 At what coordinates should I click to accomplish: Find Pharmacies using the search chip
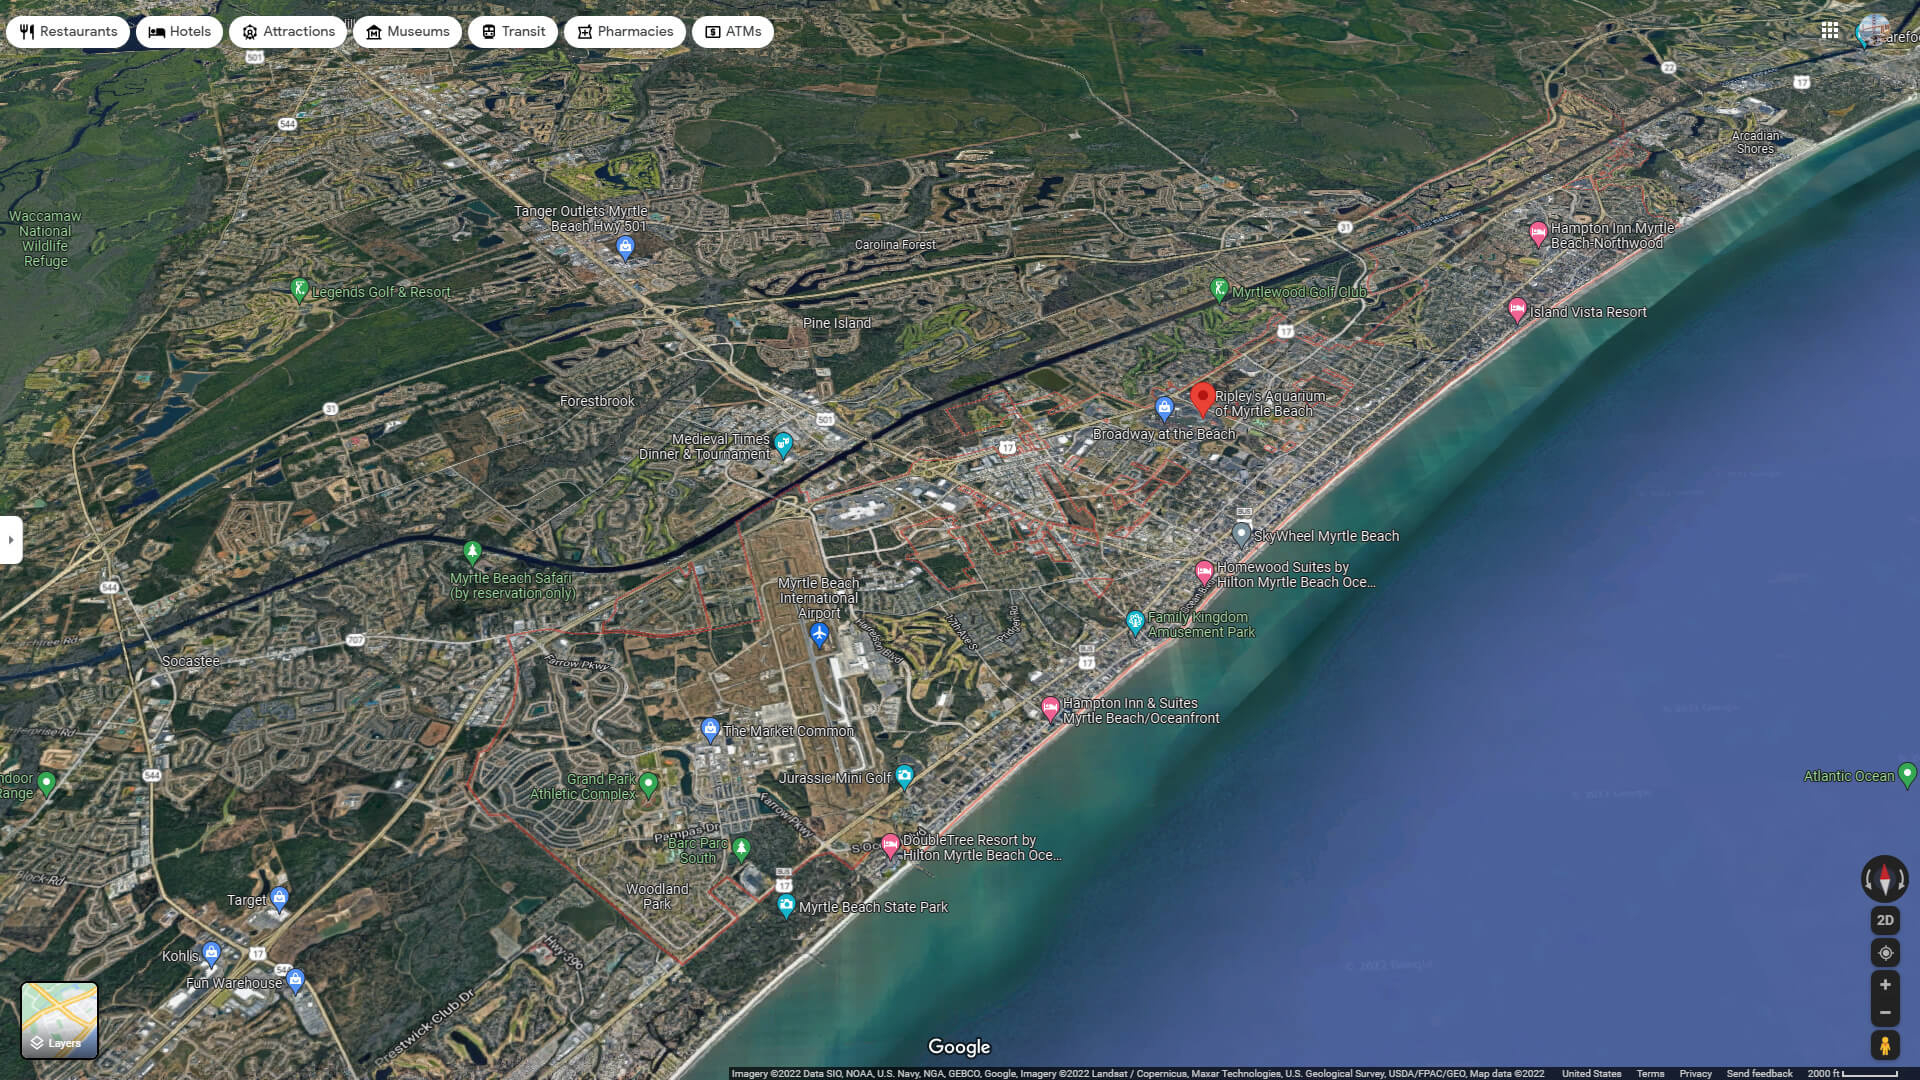(x=585, y=31)
